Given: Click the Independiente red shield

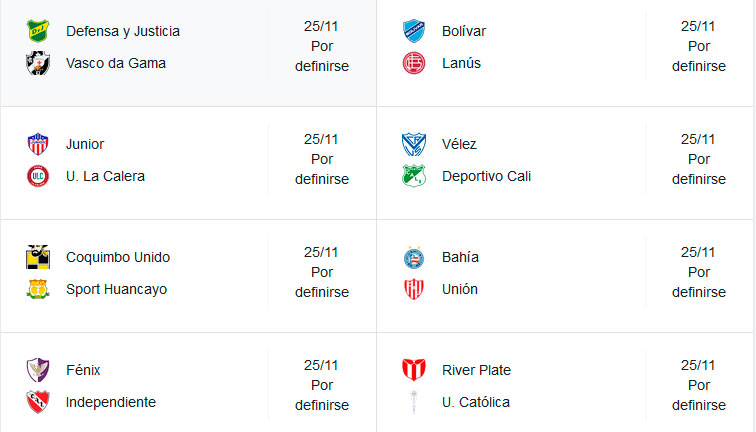Looking at the screenshot, I should [38, 402].
